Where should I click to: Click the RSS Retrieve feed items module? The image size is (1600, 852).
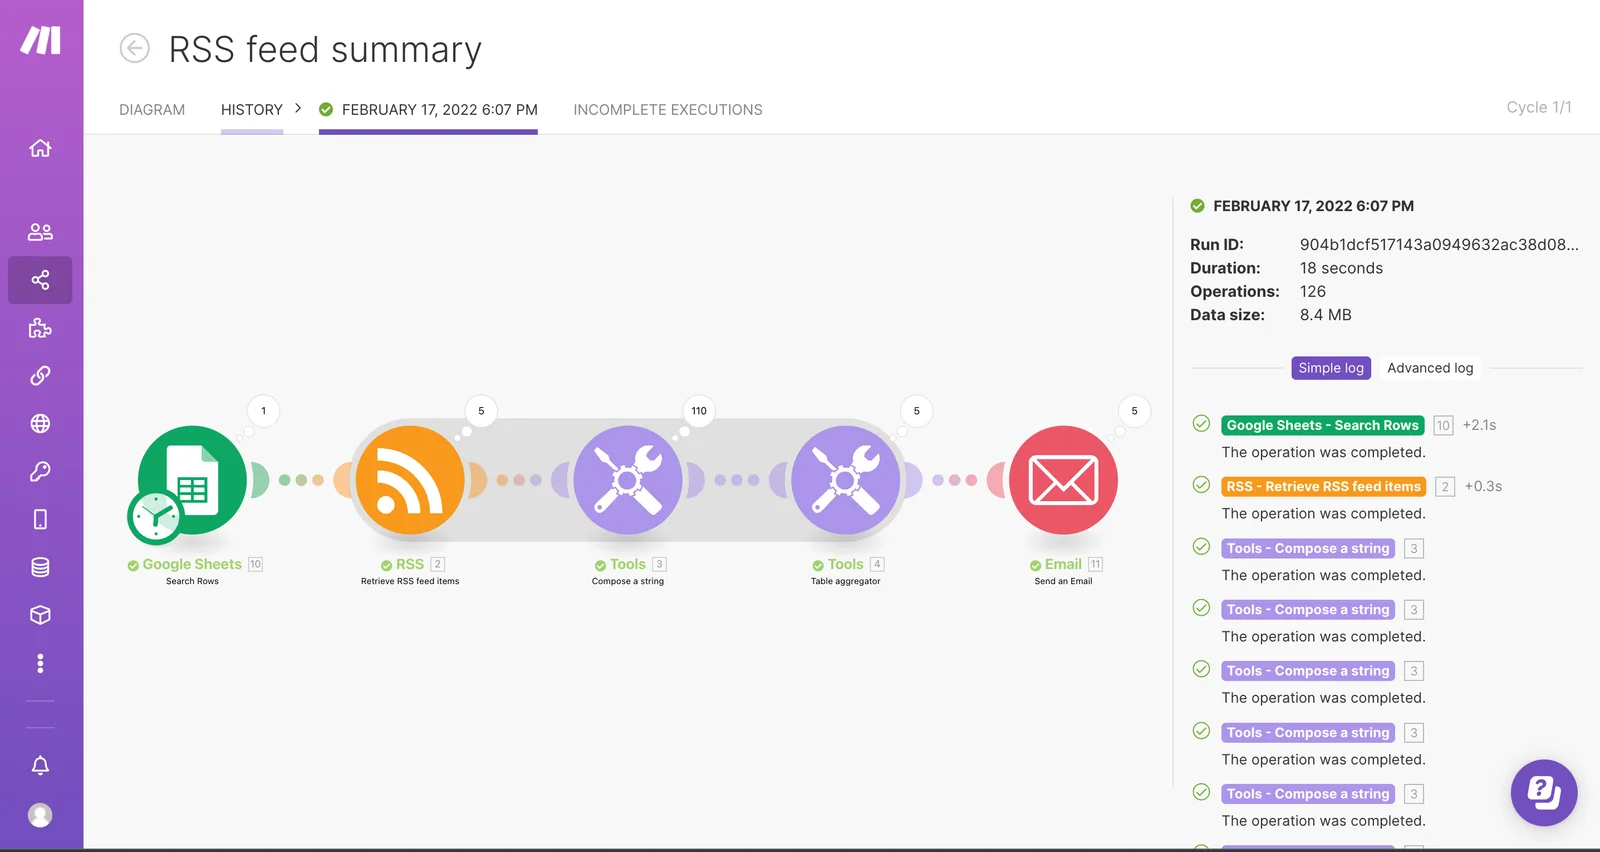tap(410, 481)
